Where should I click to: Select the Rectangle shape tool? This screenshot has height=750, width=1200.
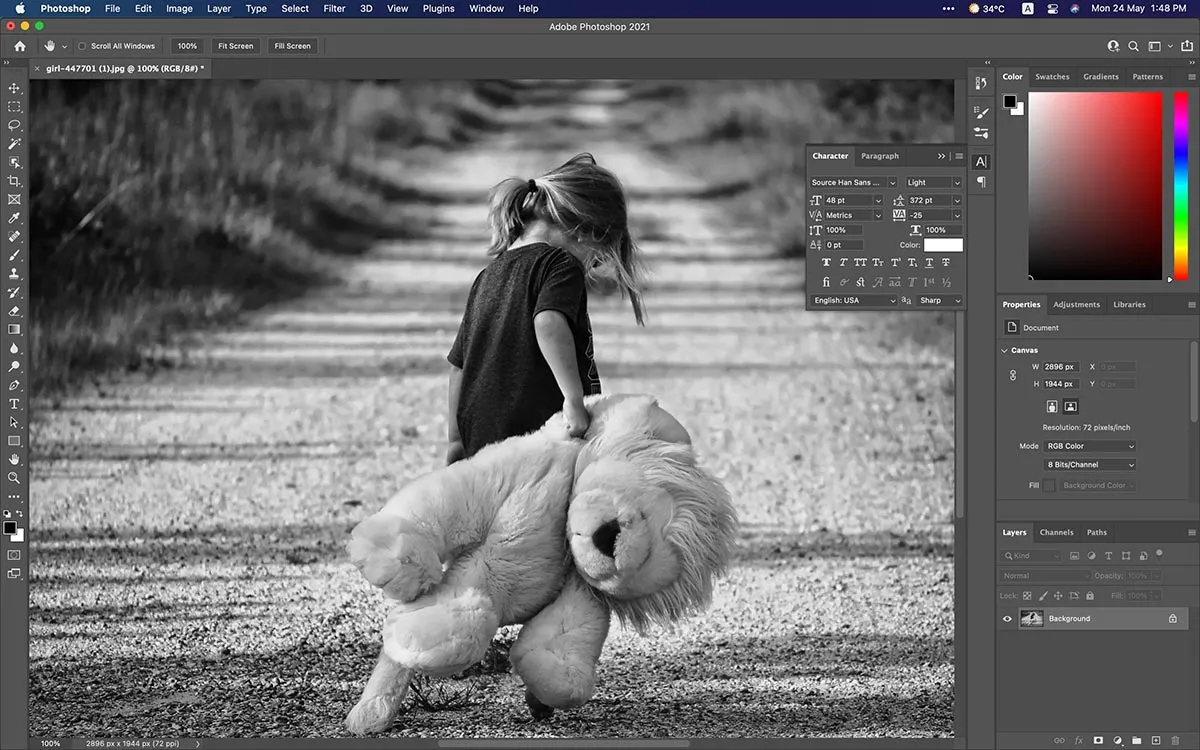click(x=14, y=441)
